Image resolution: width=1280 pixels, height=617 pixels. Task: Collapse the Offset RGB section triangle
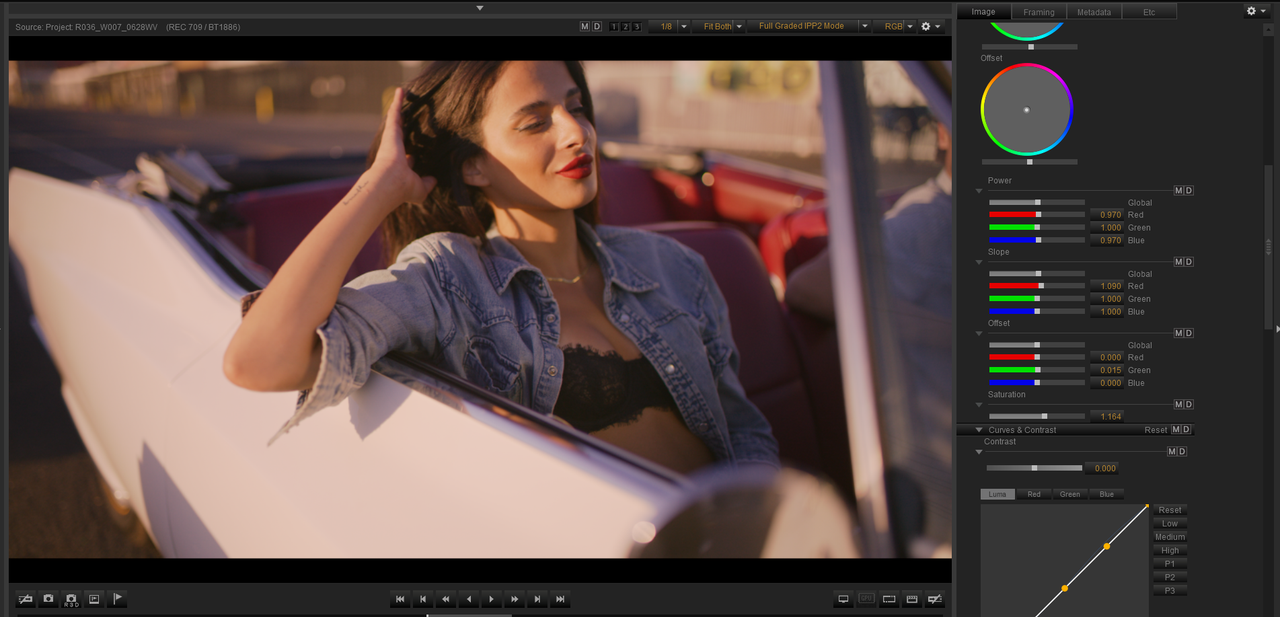[x=979, y=333]
